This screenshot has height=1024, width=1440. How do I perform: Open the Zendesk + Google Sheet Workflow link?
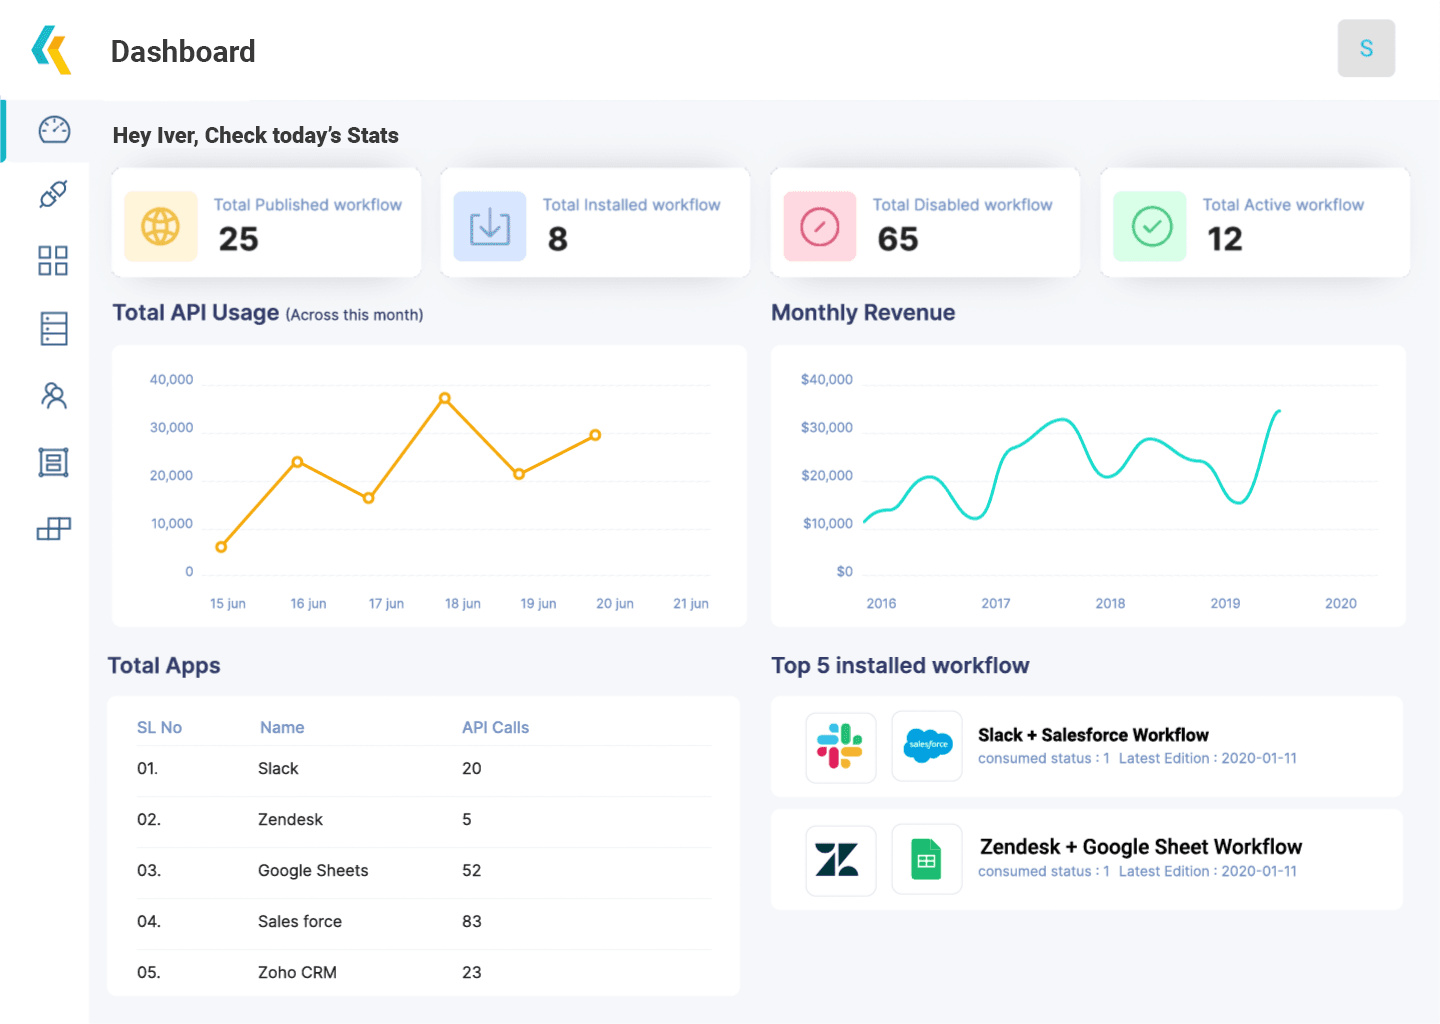tap(1141, 847)
